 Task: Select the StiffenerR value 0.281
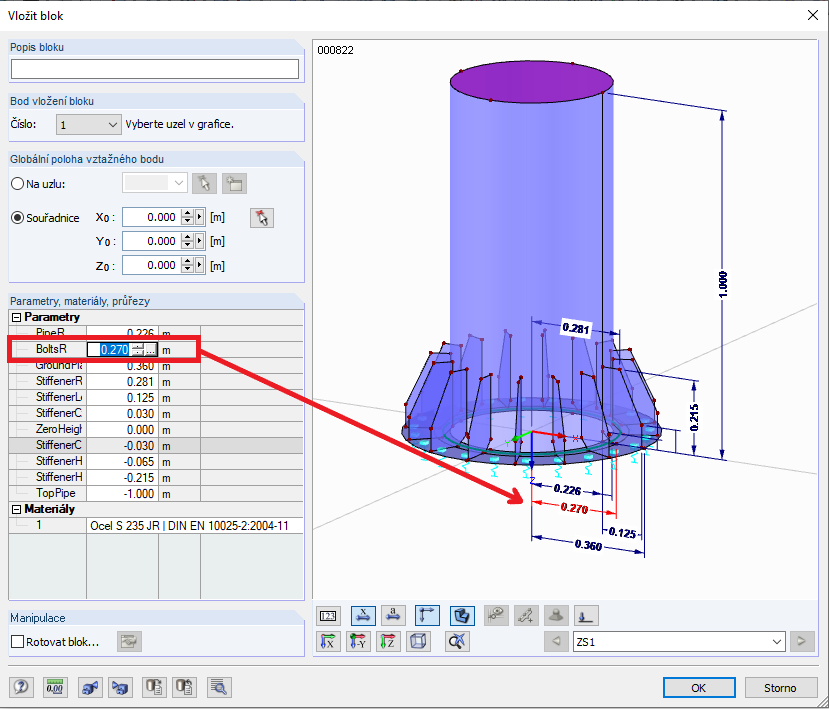123,382
